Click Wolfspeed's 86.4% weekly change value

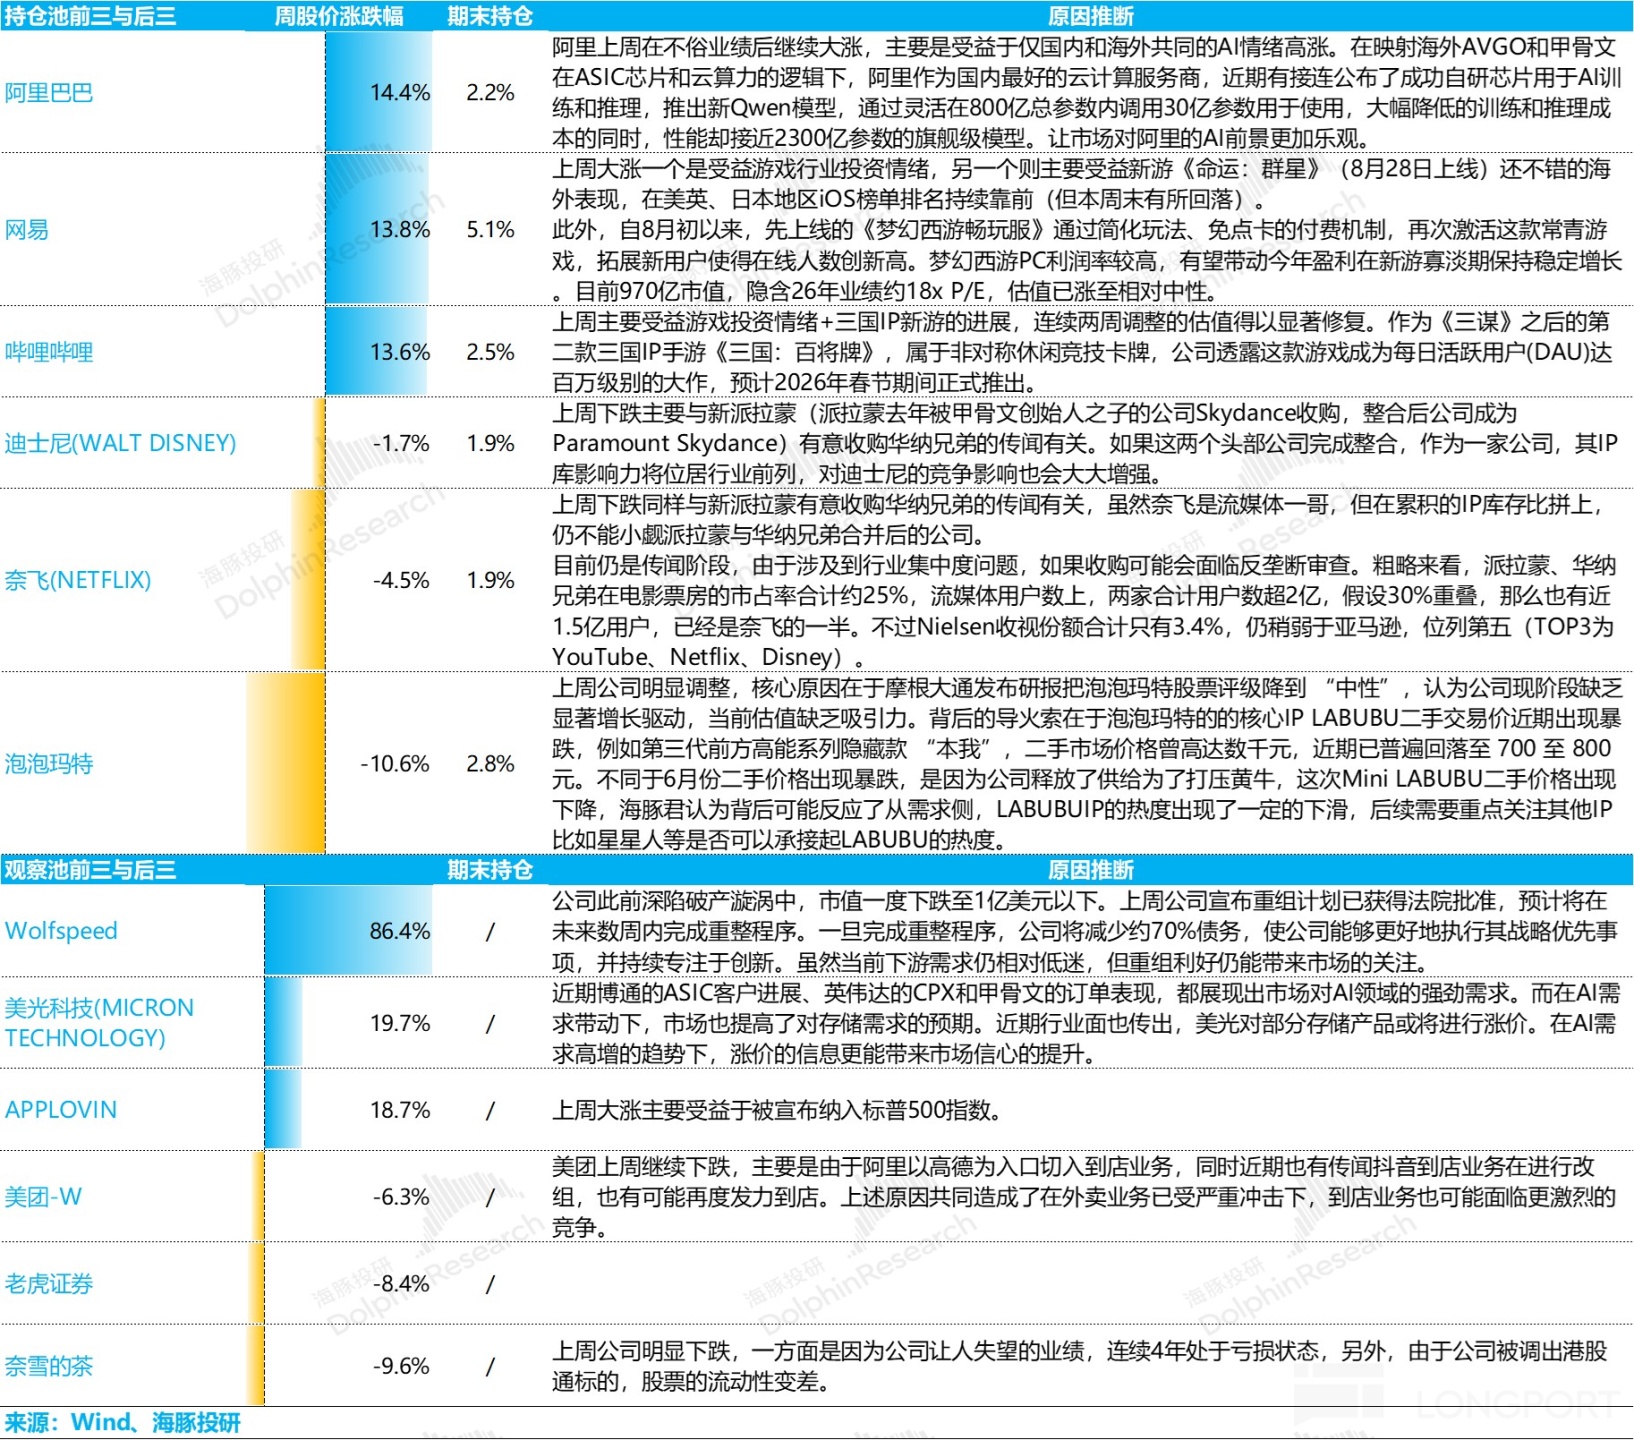[399, 931]
